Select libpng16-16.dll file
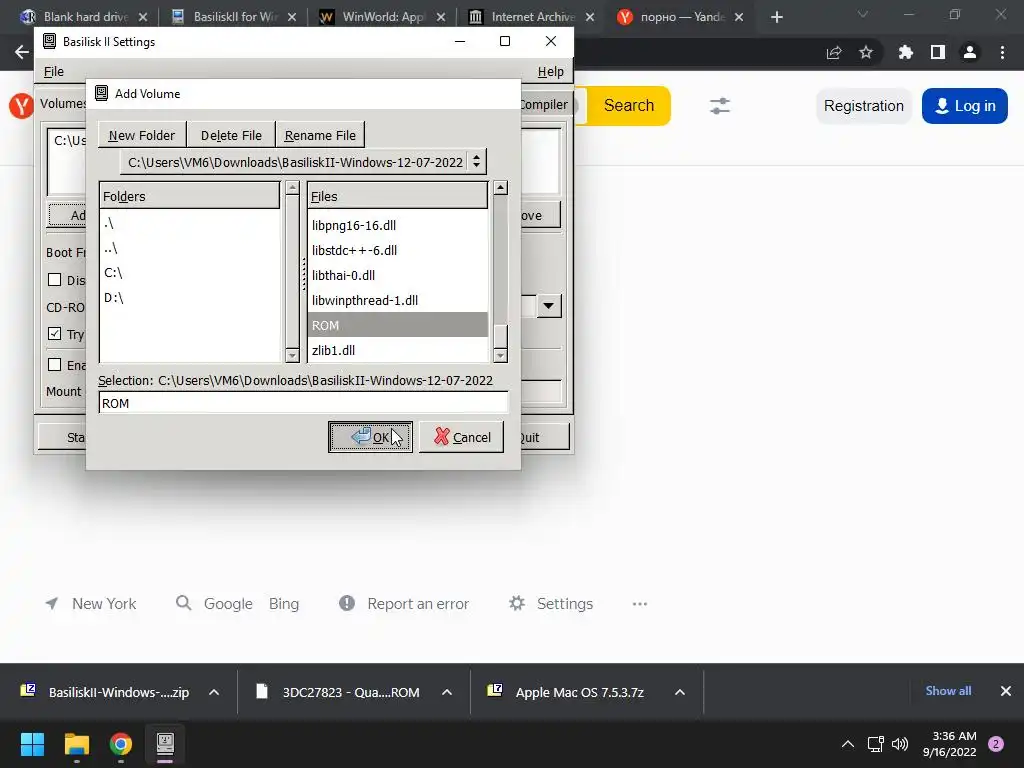Screen dimensions: 1024x768 click(398, 226)
